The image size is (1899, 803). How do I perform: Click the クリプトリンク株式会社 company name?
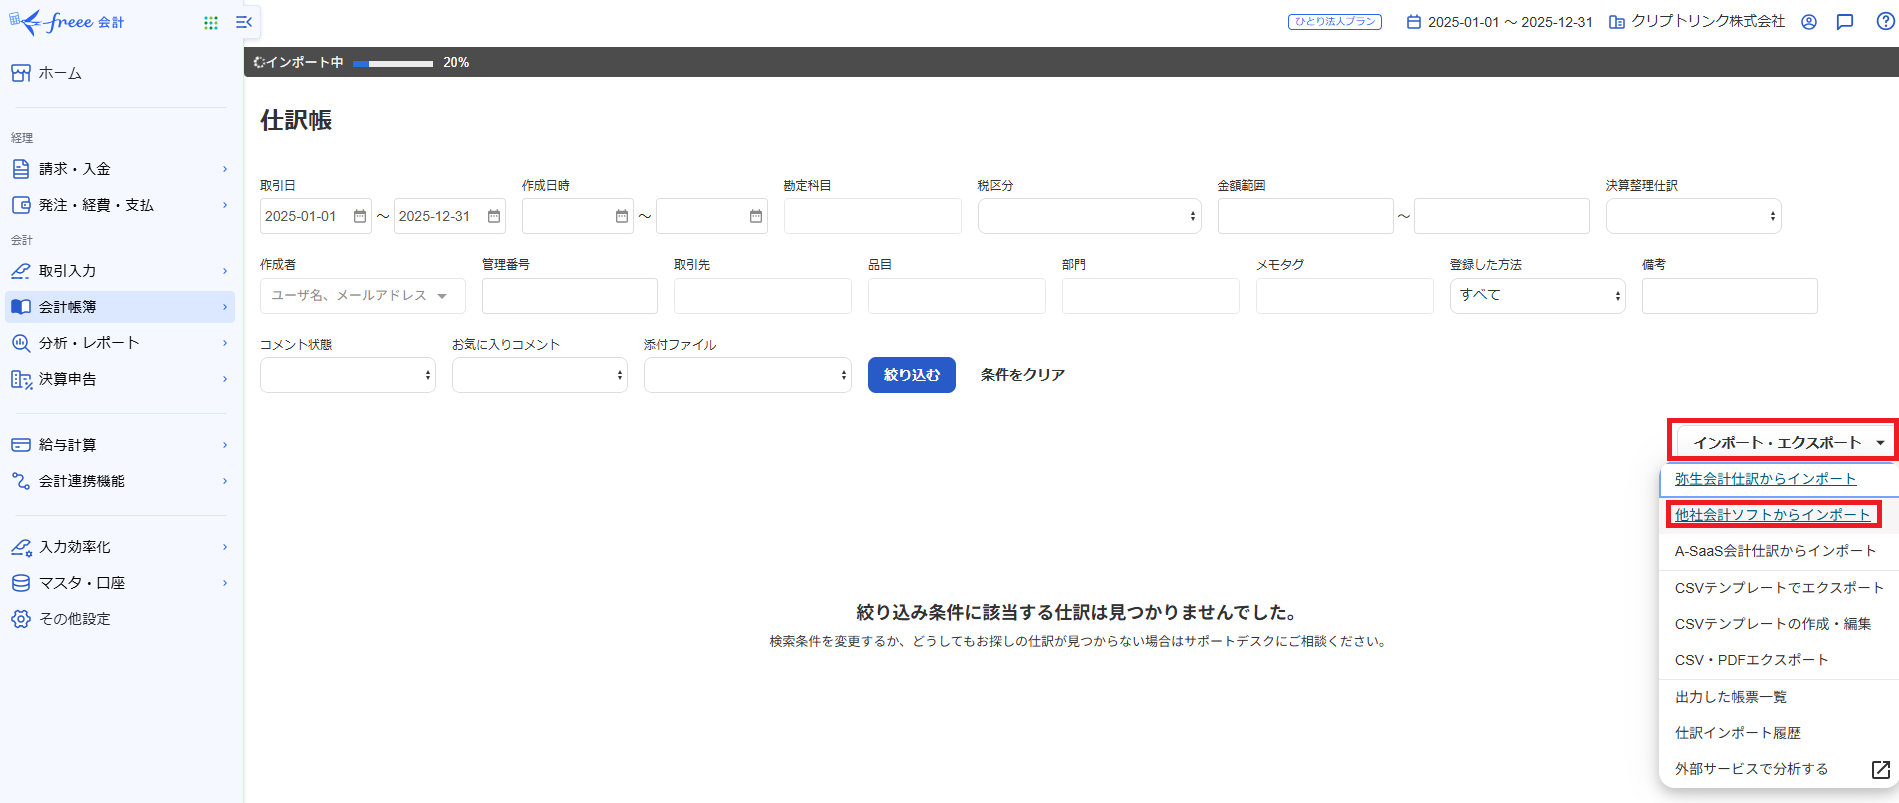[x=1708, y=22]
